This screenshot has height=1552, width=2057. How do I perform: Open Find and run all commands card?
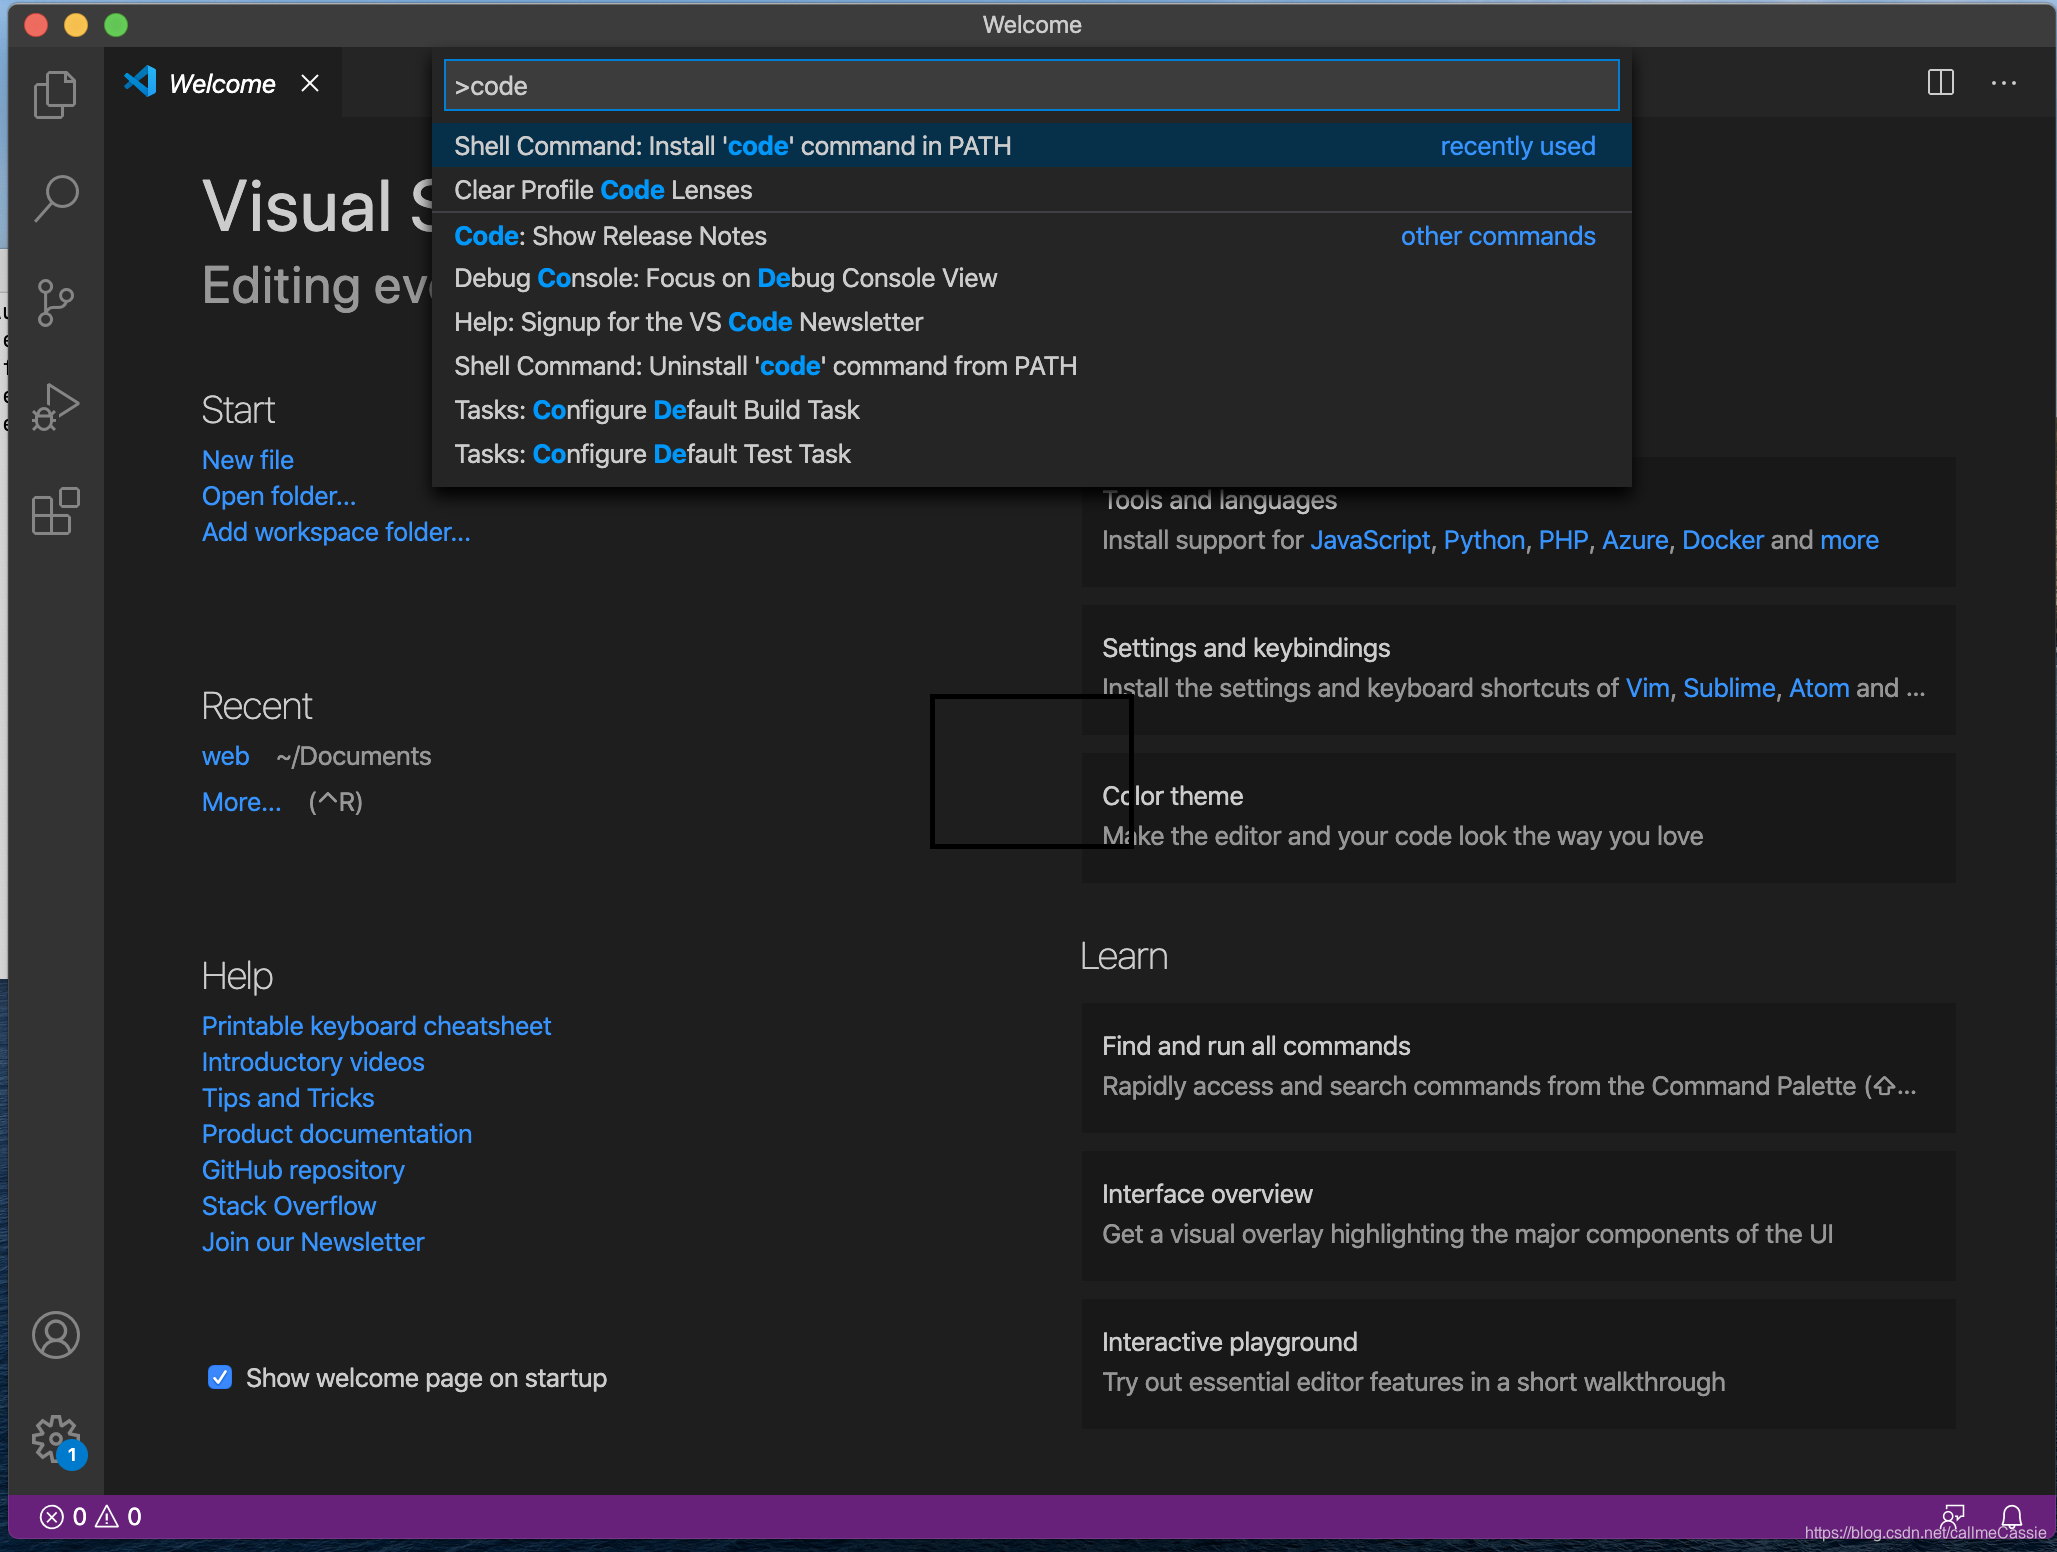click(x=1518, y=1067)
